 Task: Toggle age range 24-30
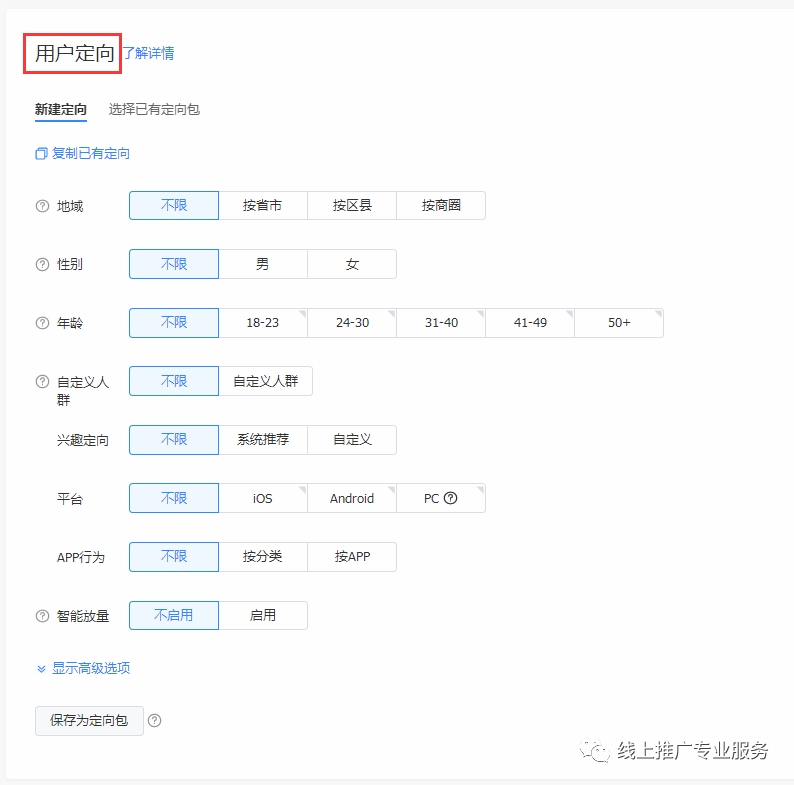[352, 323]
